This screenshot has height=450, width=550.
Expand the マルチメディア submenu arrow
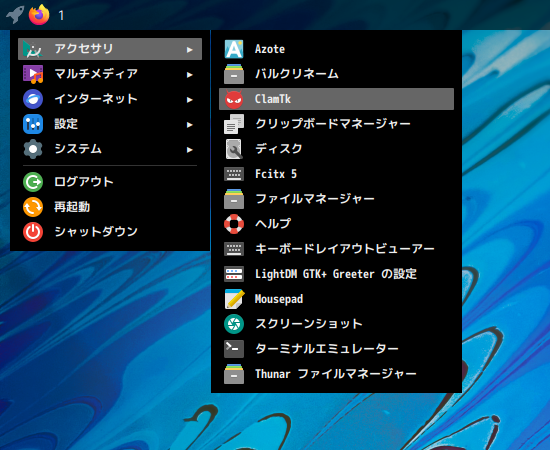(189, 74)
